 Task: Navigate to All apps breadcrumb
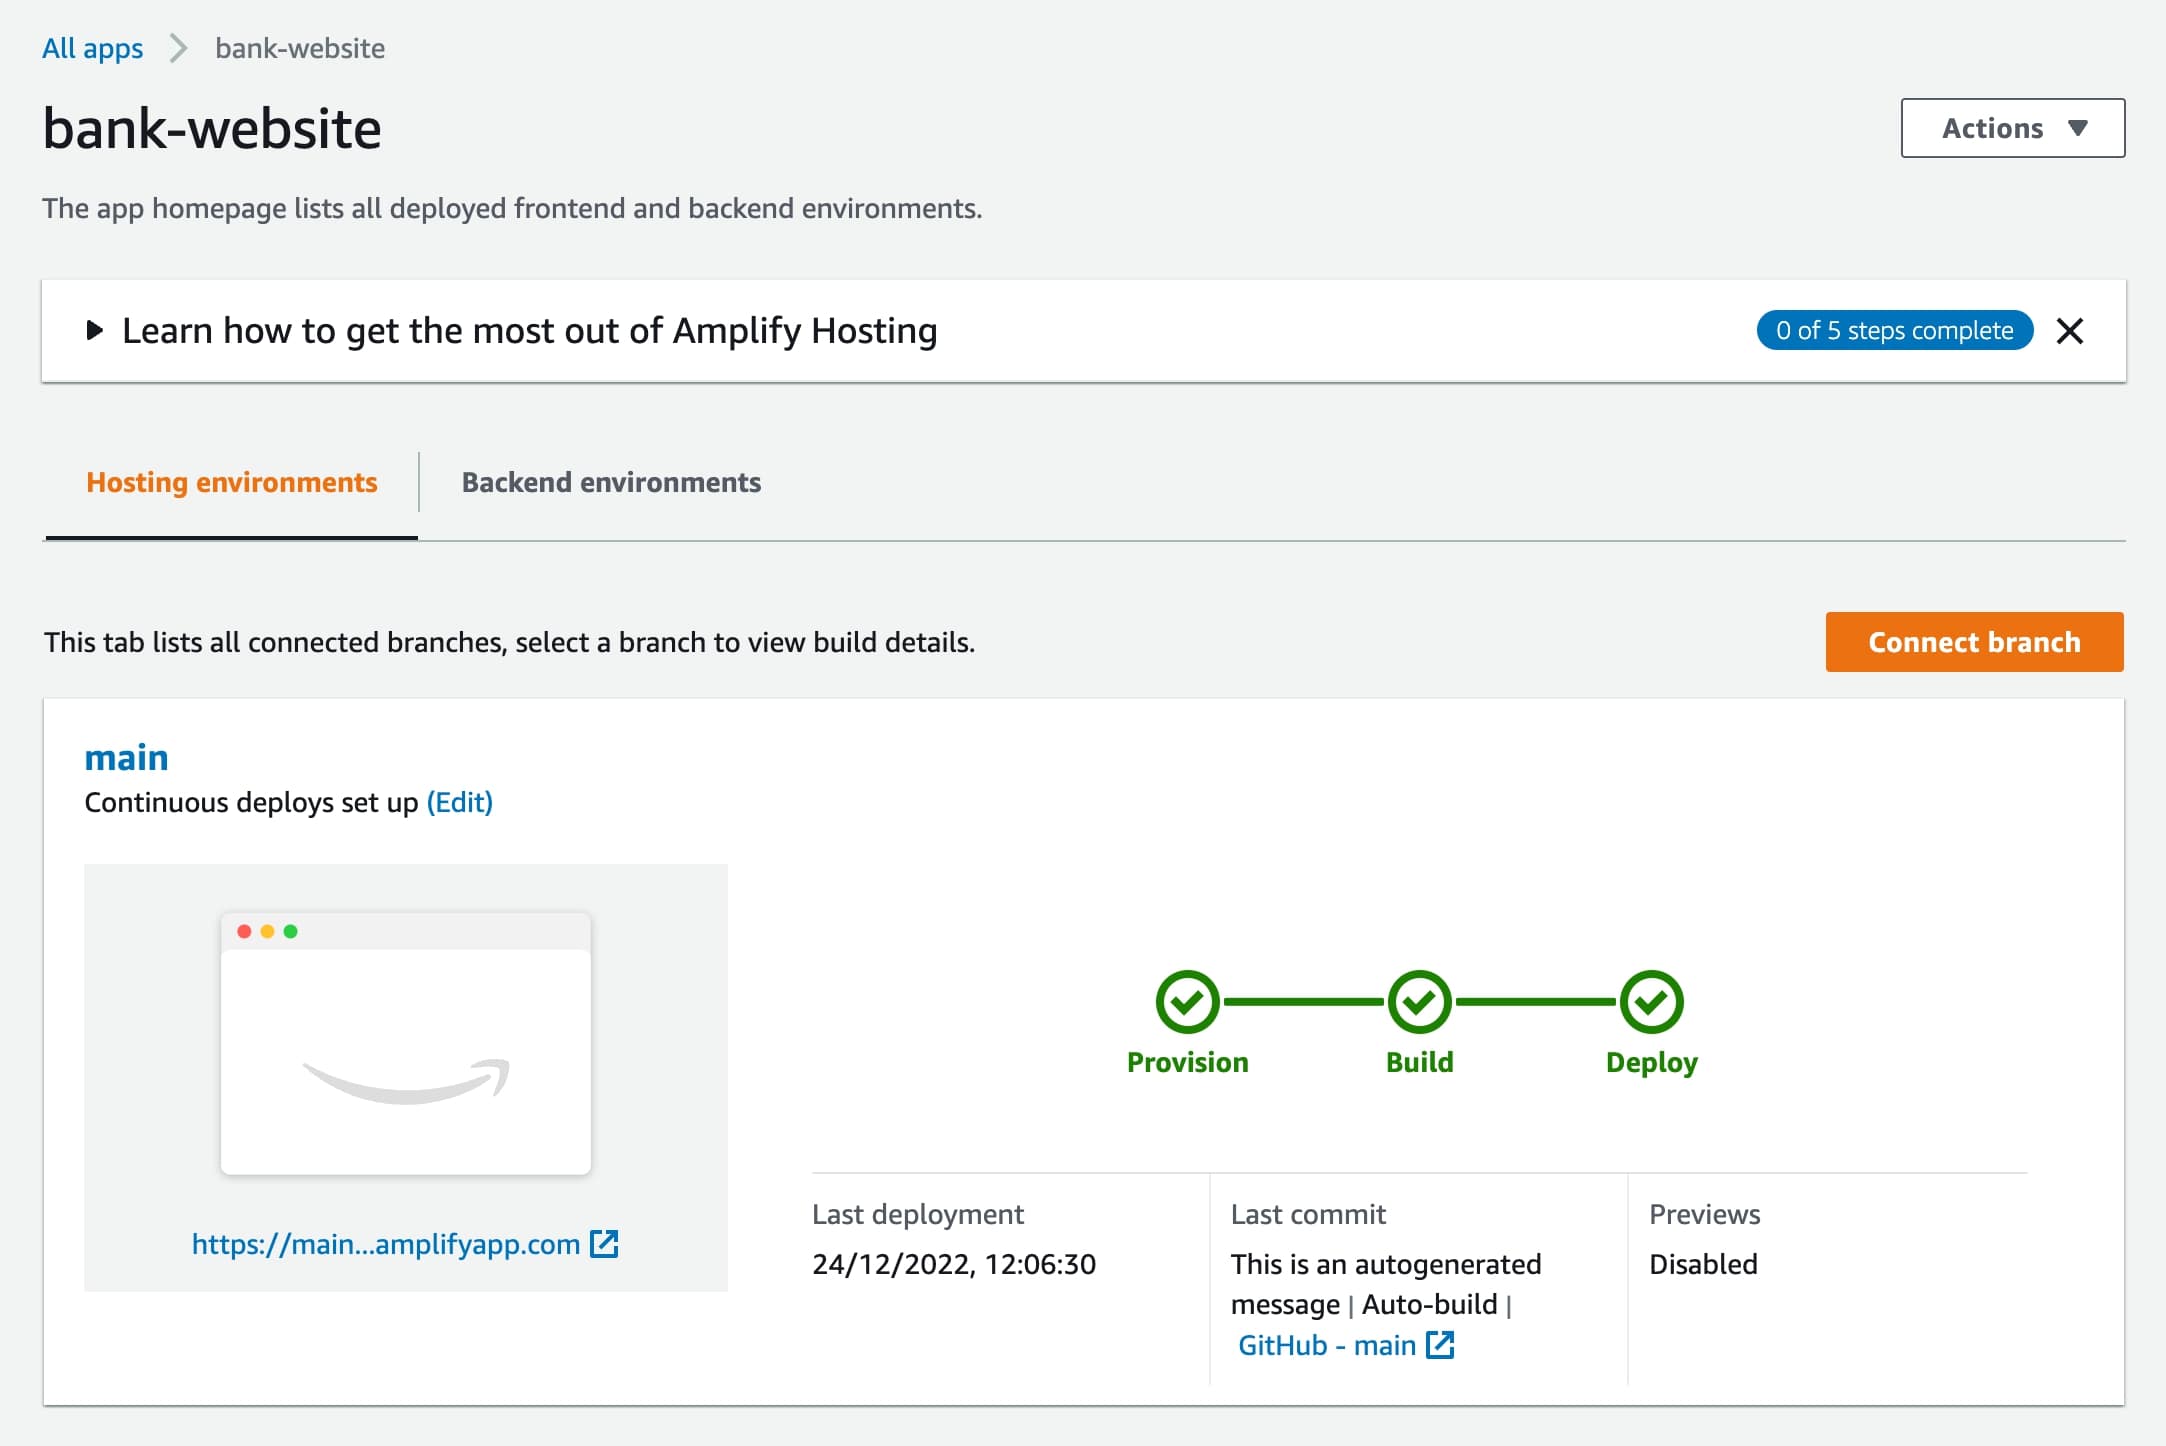tap(92, 48)
